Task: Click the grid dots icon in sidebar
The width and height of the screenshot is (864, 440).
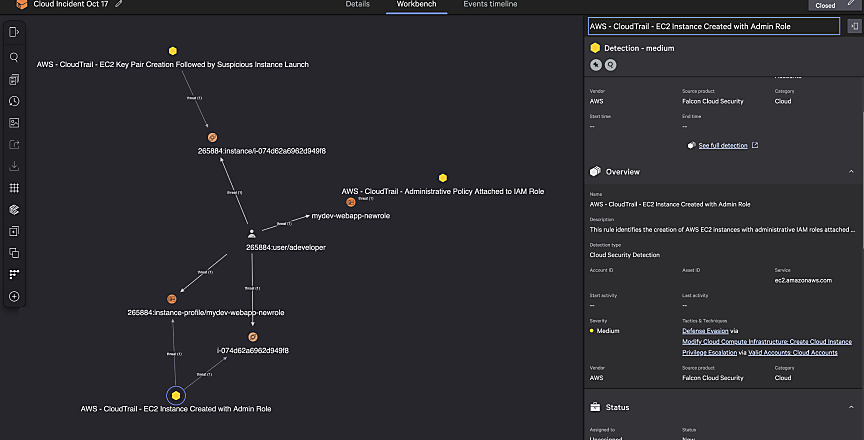Action: coord(14,187)
